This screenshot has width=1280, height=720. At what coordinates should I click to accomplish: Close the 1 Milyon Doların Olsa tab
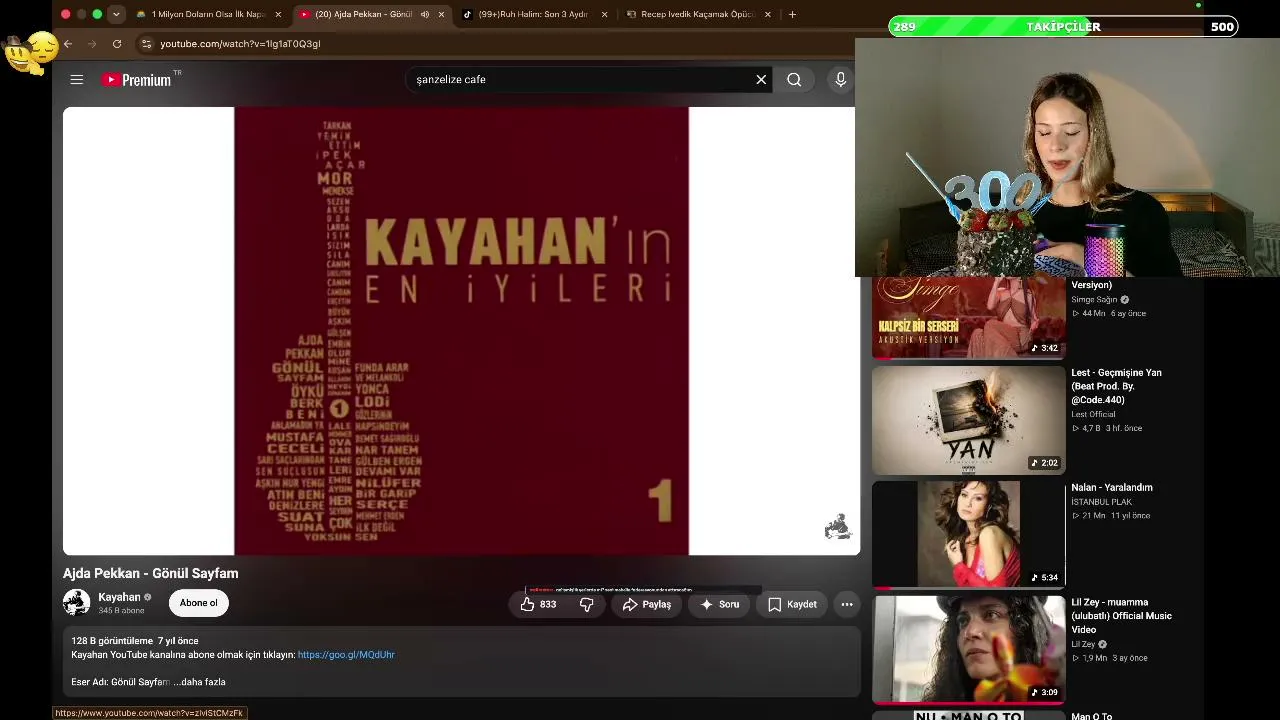pos(278,14)
